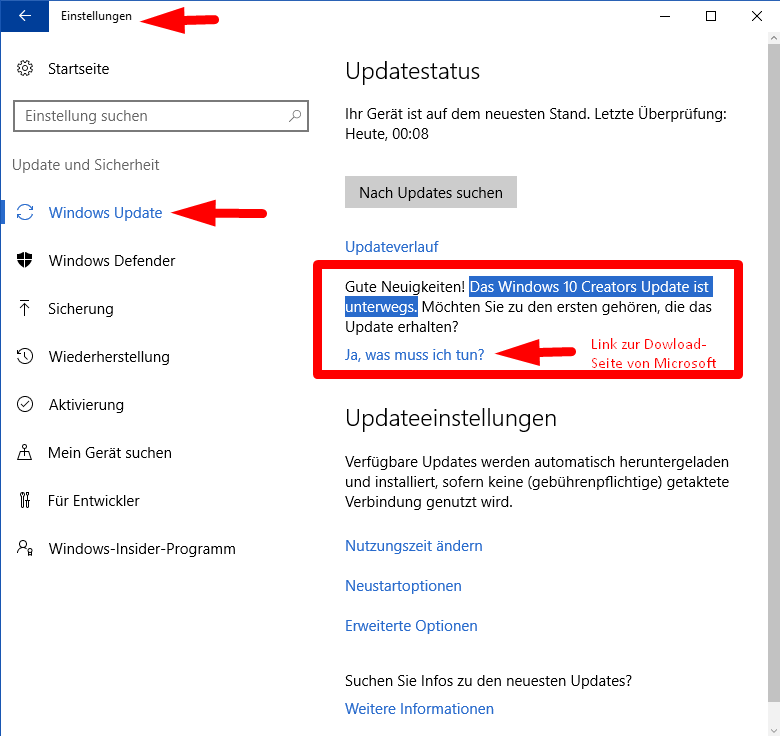Click 'Suchen Sie Infos zu den neuesten Updates?' text

[488, 680]
